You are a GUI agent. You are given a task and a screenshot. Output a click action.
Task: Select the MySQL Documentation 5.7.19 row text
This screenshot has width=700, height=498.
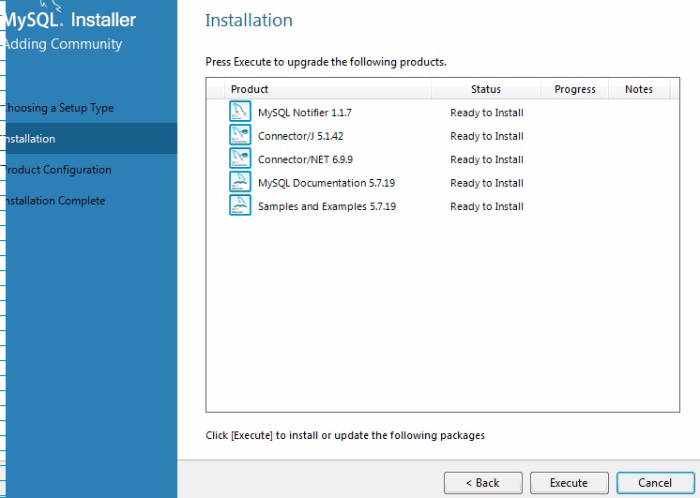[x=327, y=183]
